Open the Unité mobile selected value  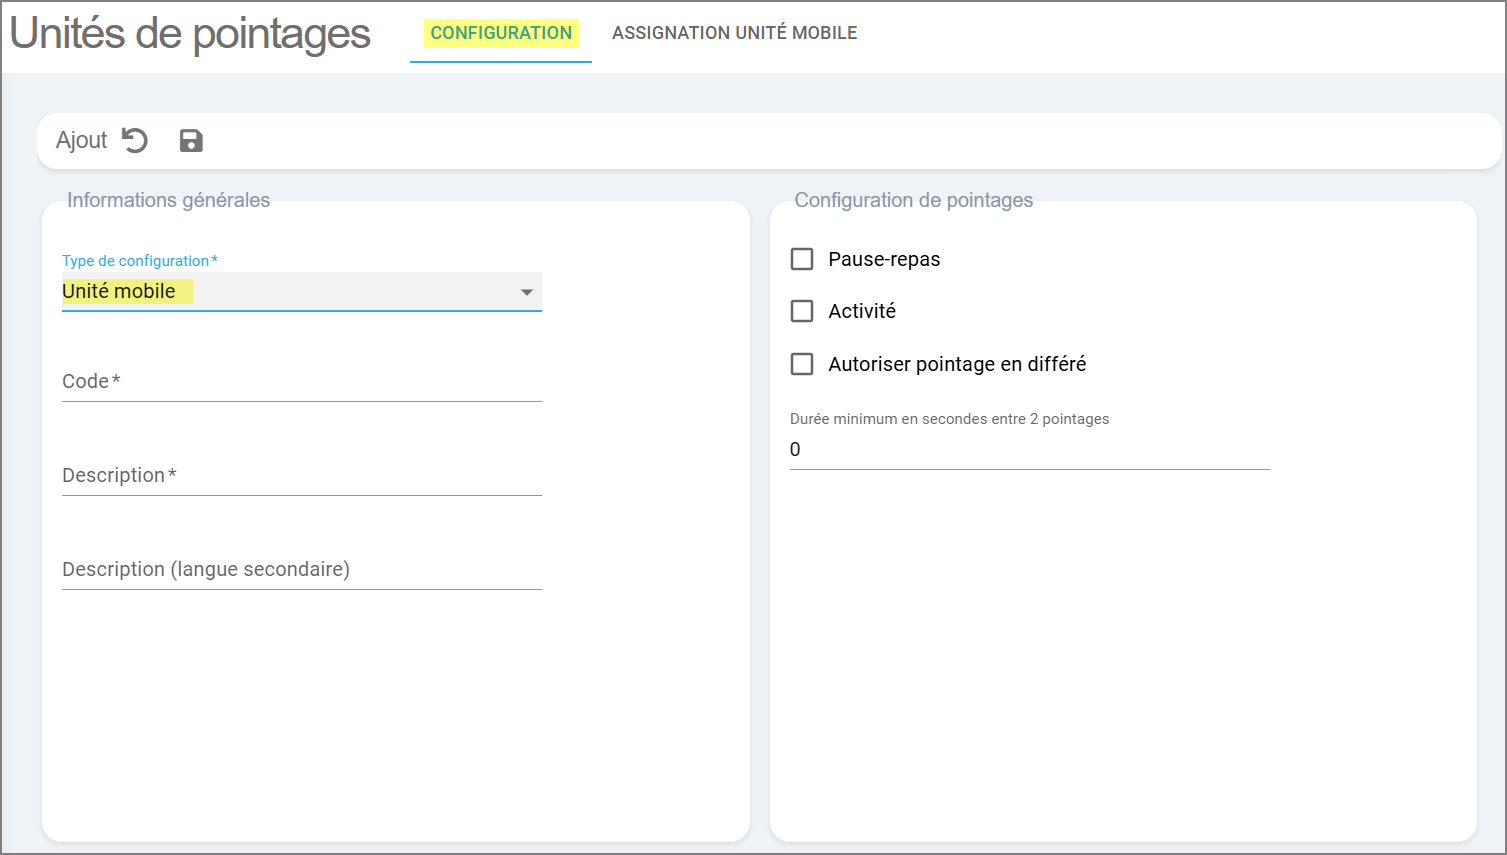coord(119,291)
